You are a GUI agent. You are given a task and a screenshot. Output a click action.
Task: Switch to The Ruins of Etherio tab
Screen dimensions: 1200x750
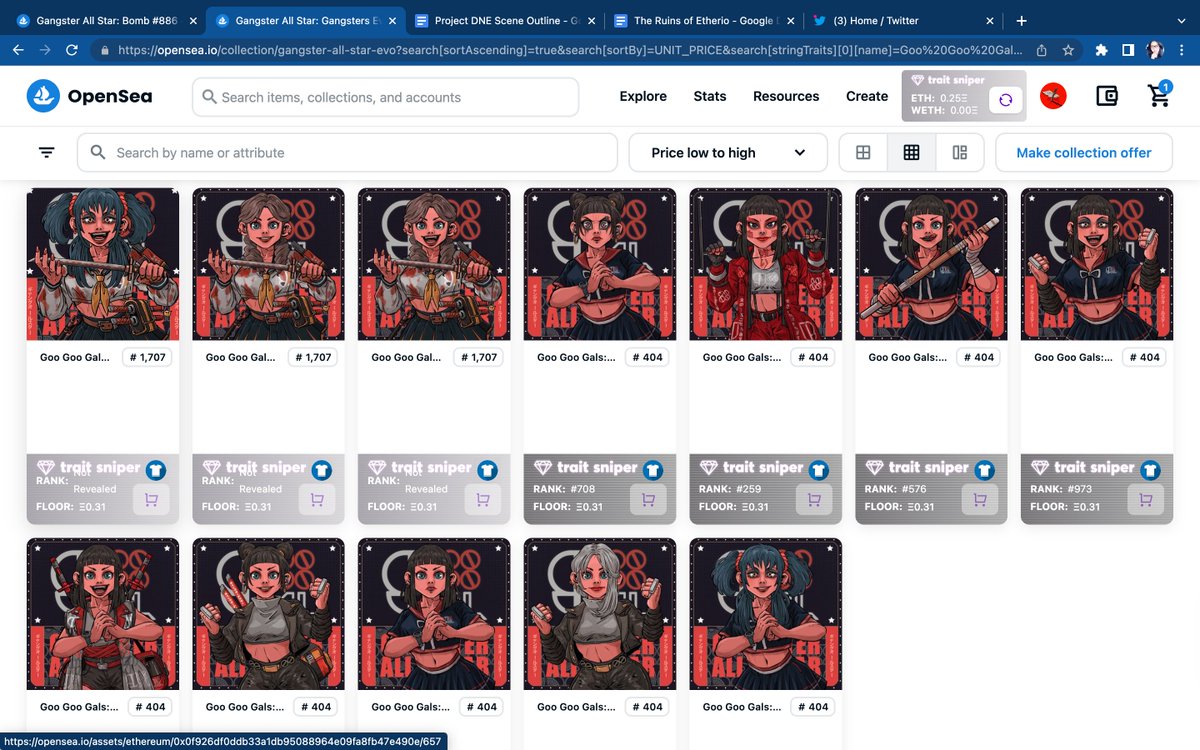704,20
